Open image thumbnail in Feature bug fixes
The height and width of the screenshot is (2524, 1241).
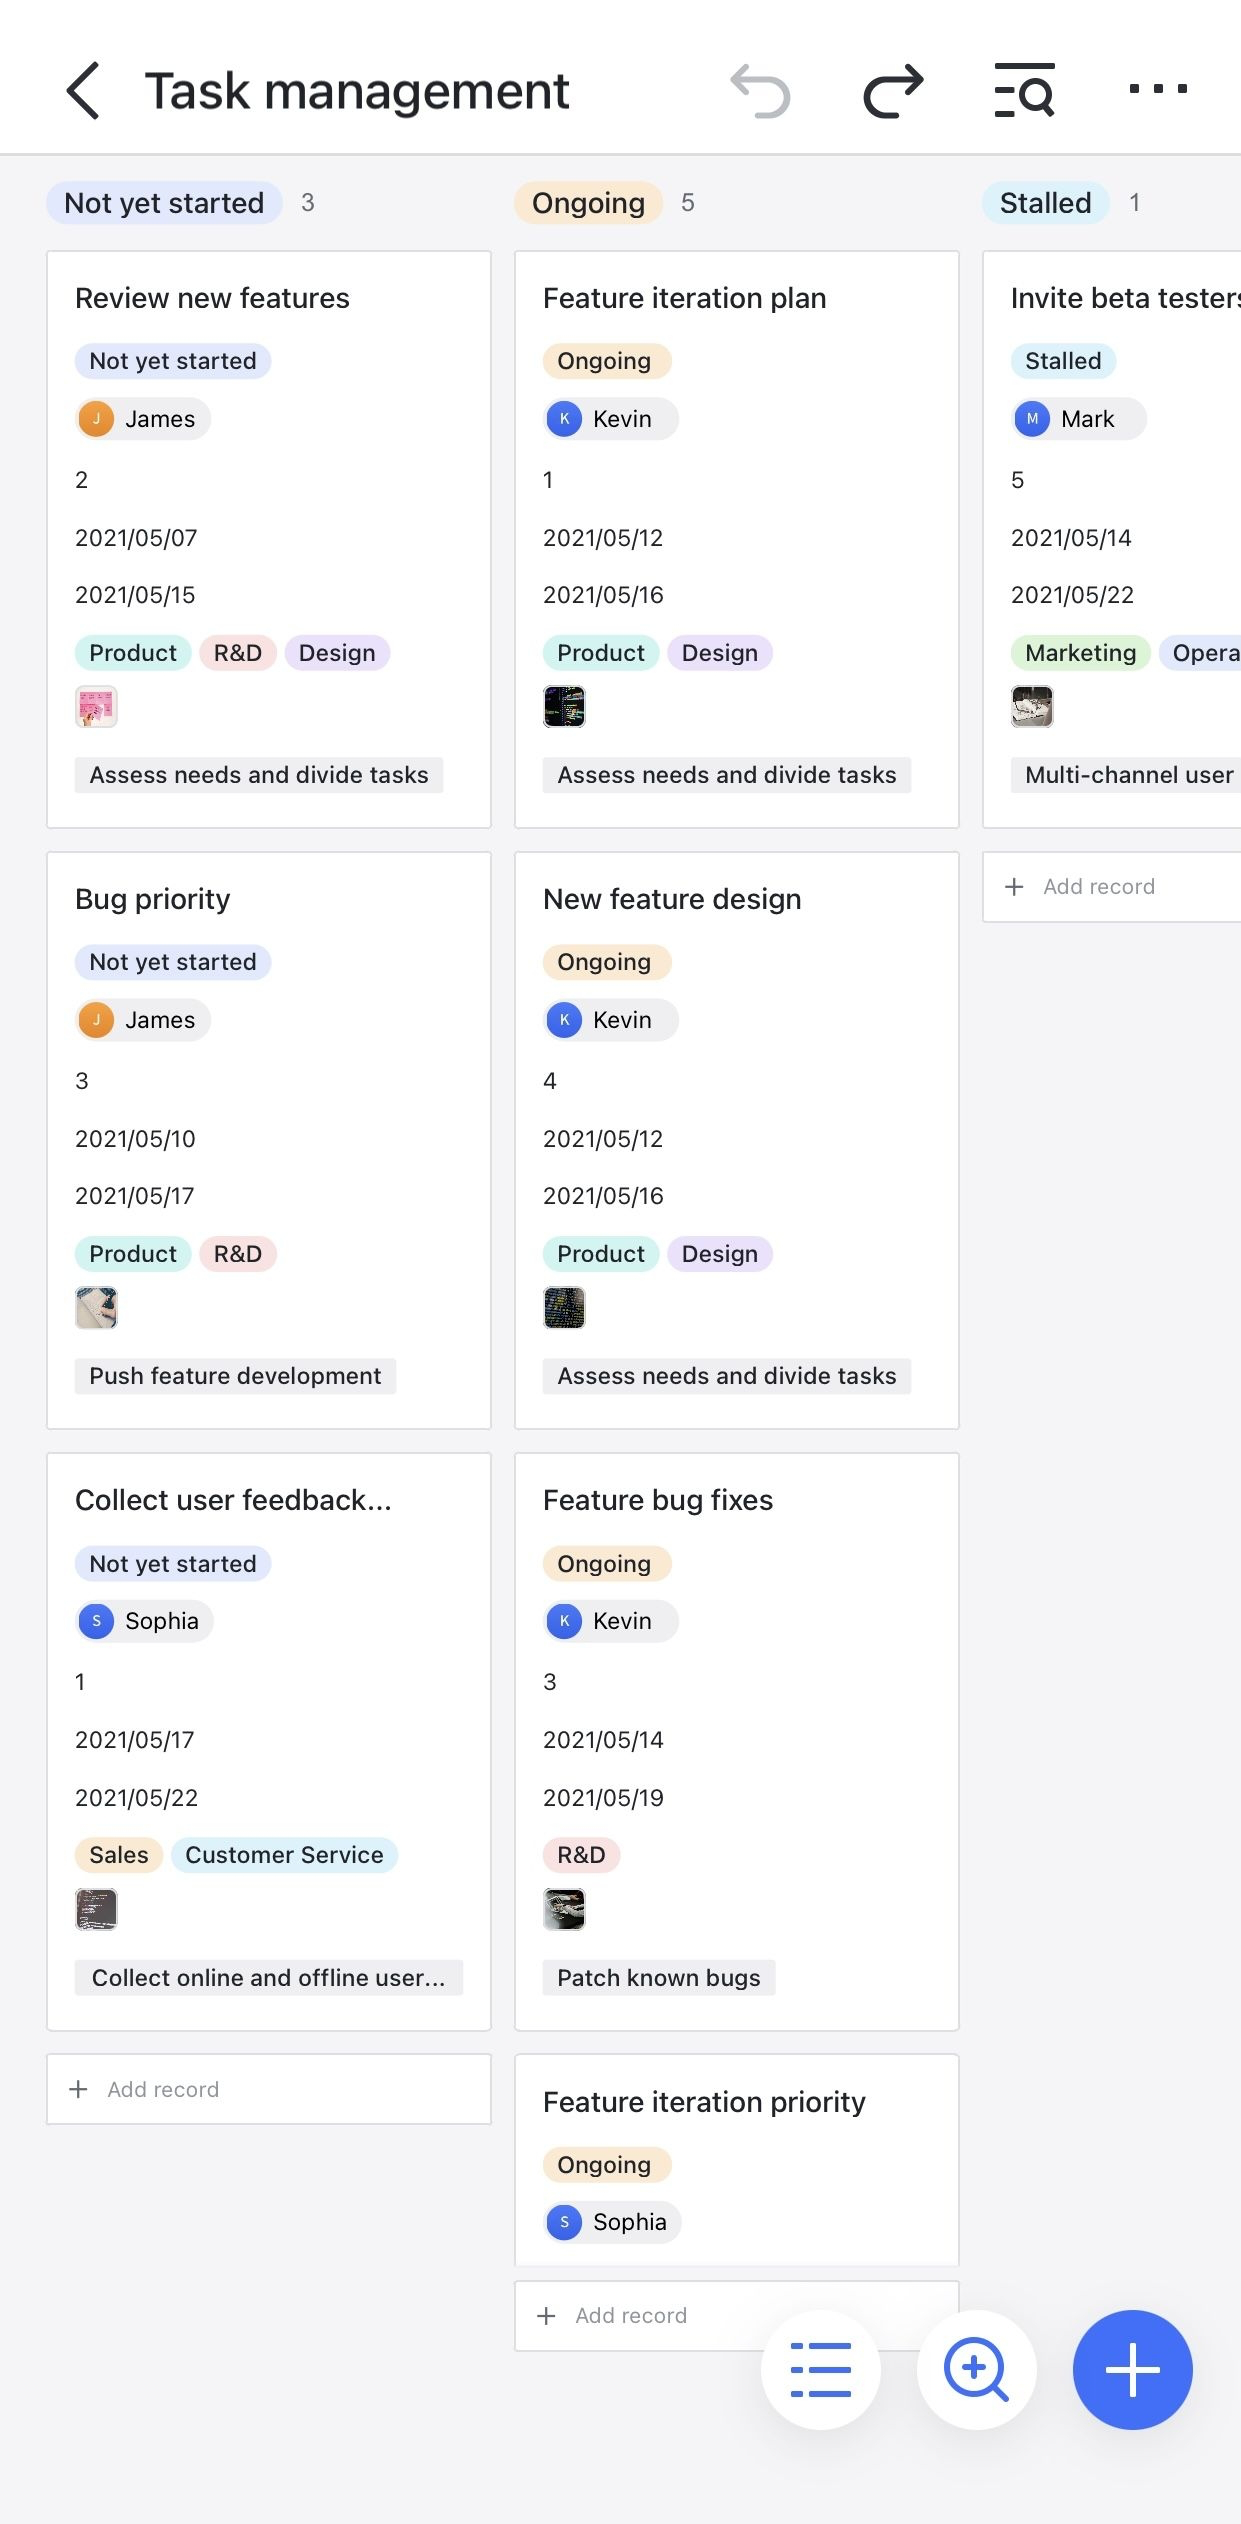point(564,1909)
